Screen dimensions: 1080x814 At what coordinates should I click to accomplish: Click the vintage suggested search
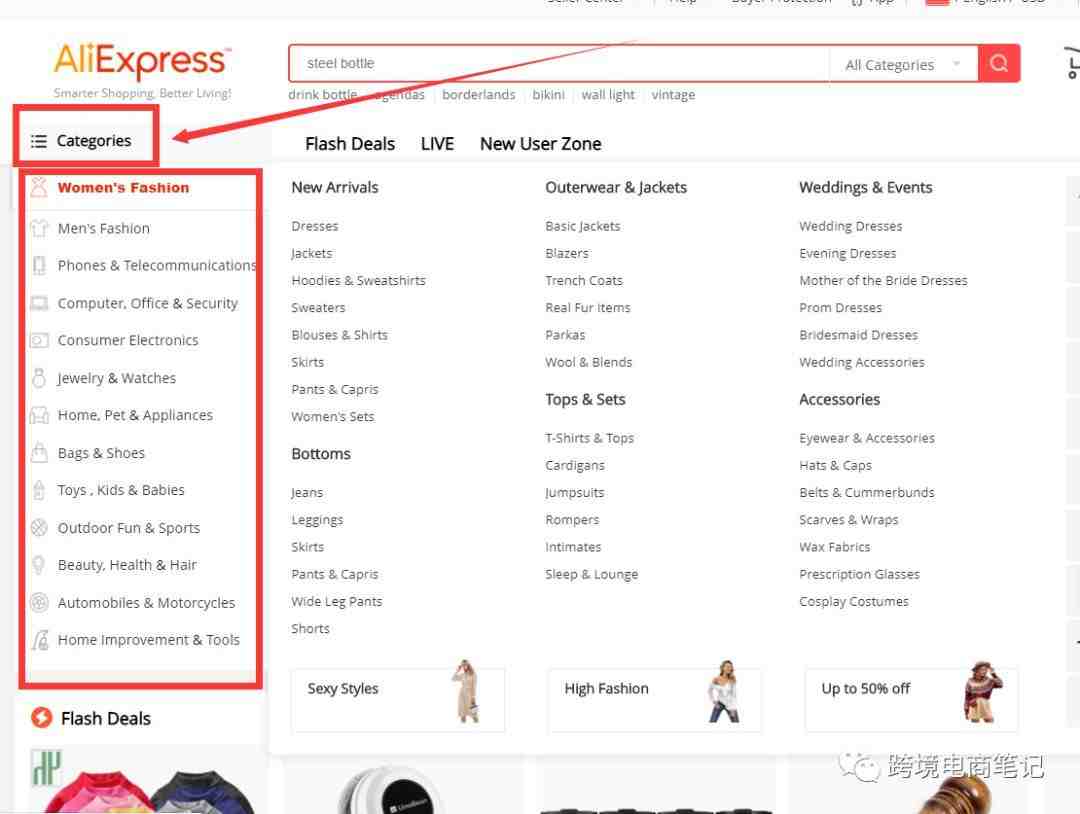coord(673,94)
